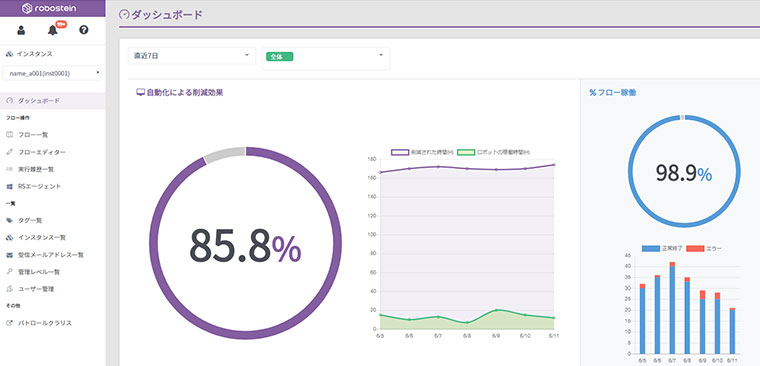
Task: Toggle 削減された時間 legend series
Action: click(422, 152)
